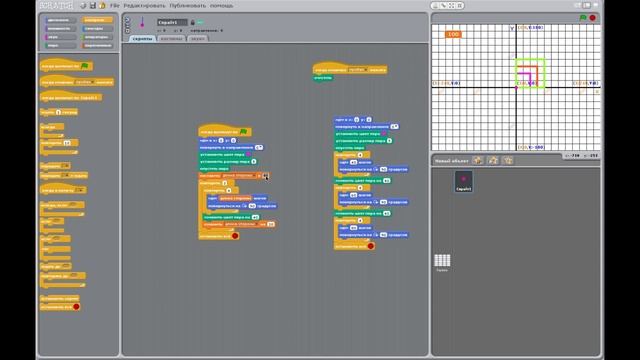
Task: Select the duplicate stamp tool
Action: coord(436,6)
